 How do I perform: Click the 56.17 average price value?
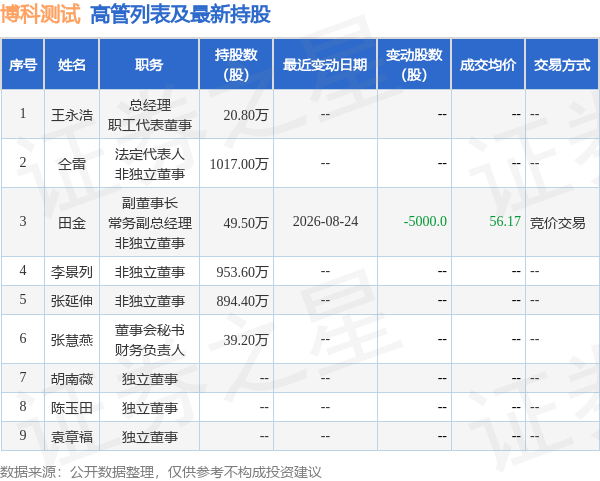505,222
